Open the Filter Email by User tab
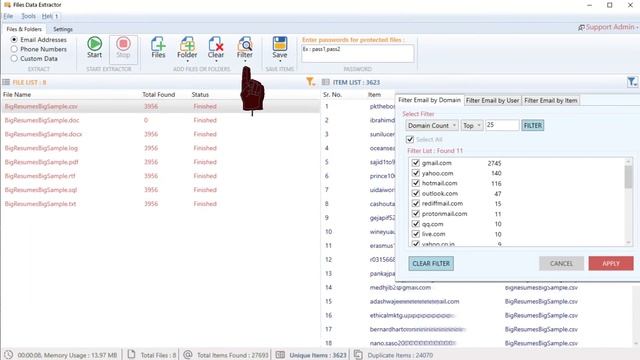 click(492, 100)
